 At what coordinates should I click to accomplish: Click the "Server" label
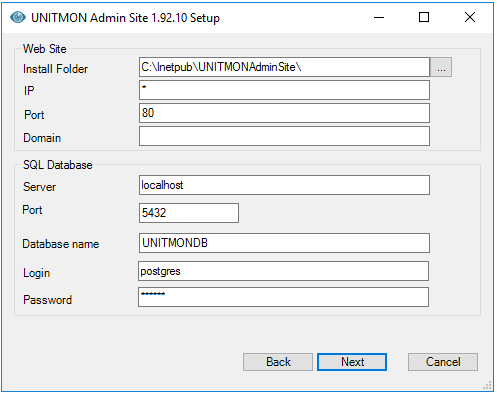pos(39,187)
